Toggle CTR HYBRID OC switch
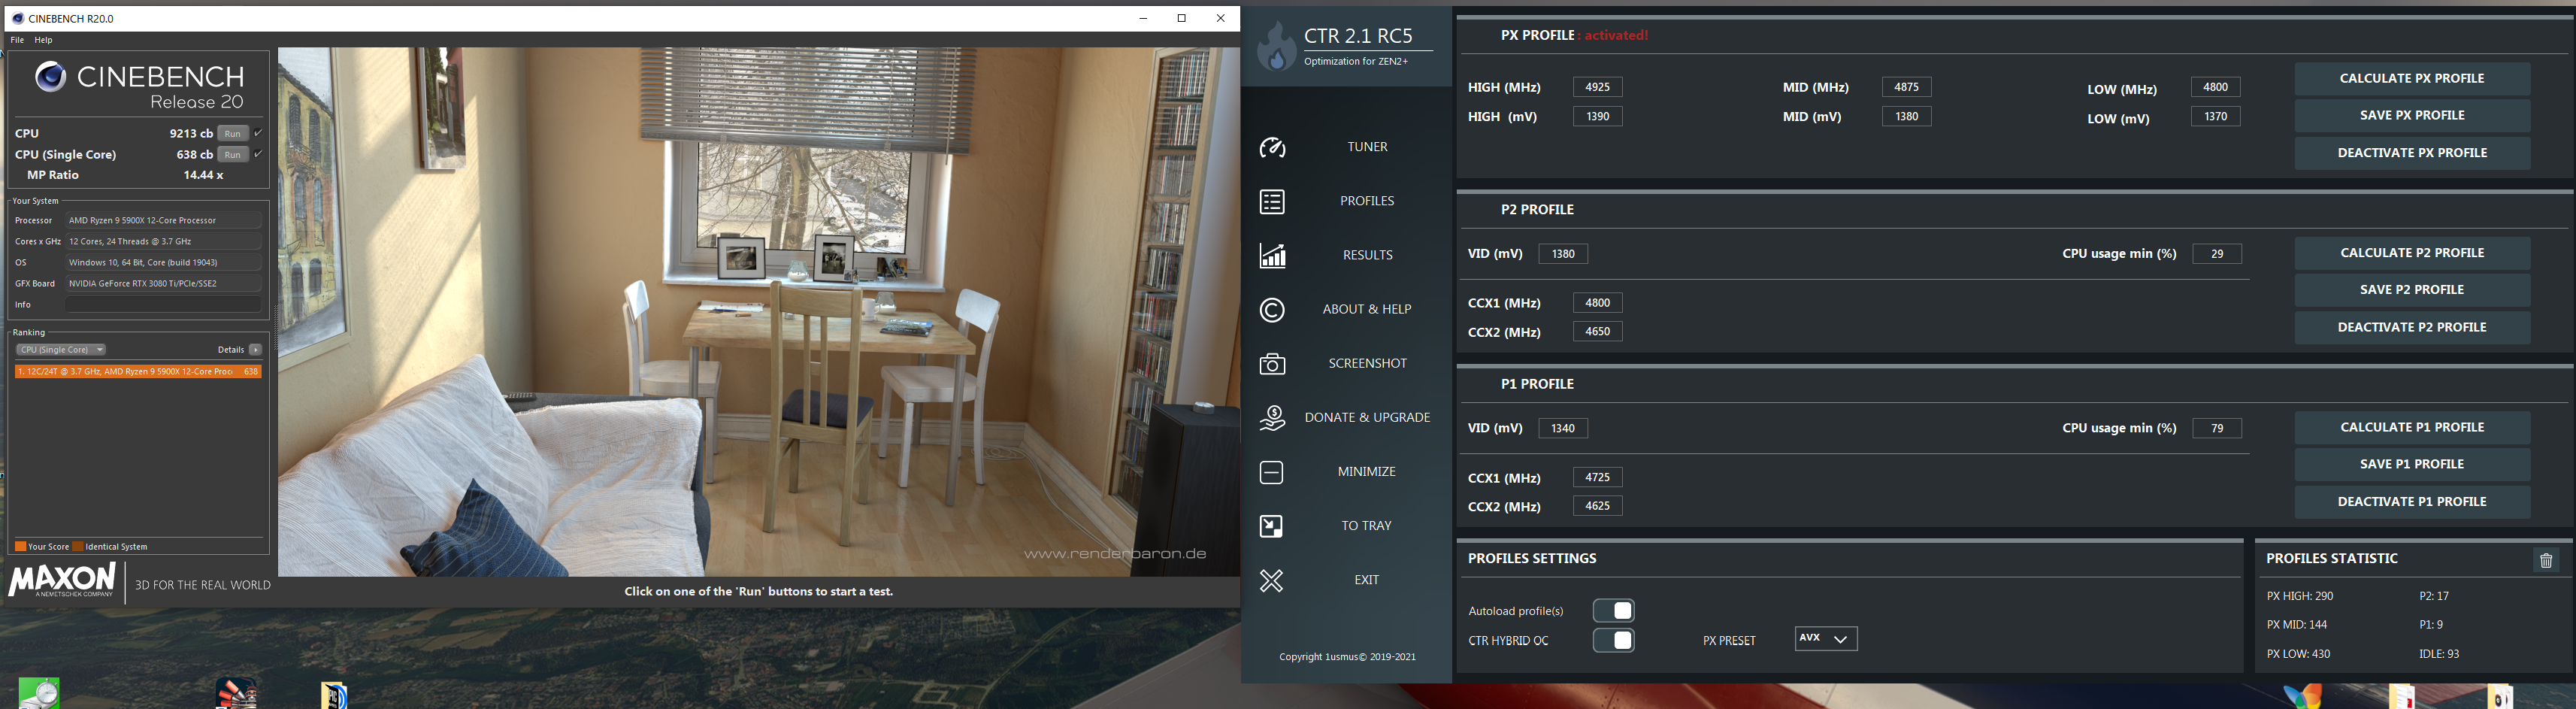The width and height of the screenshot is (2576, 709). point(1613,640)
